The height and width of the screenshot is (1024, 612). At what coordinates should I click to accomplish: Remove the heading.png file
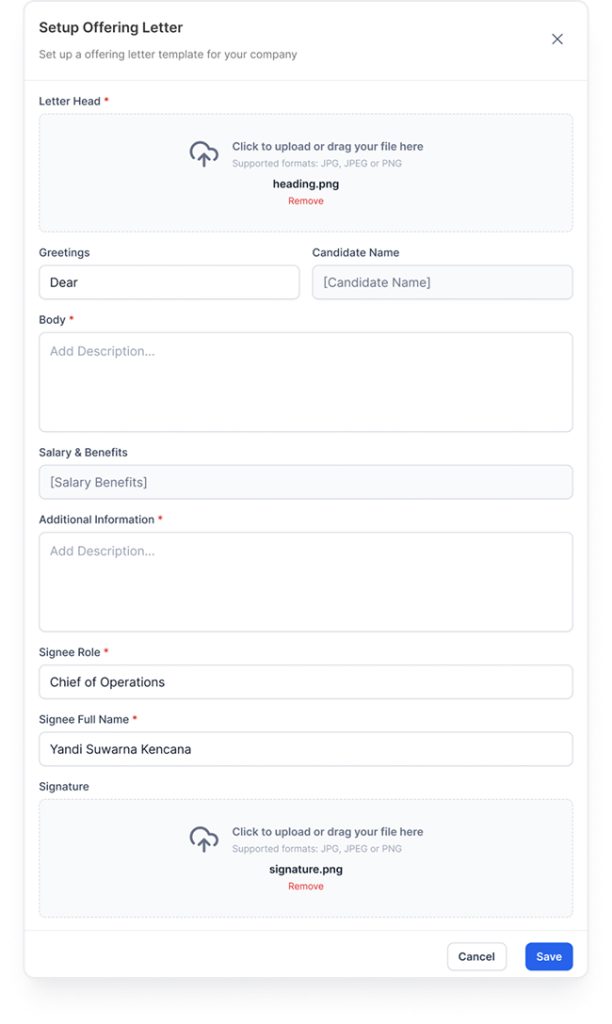coord(306,200)
